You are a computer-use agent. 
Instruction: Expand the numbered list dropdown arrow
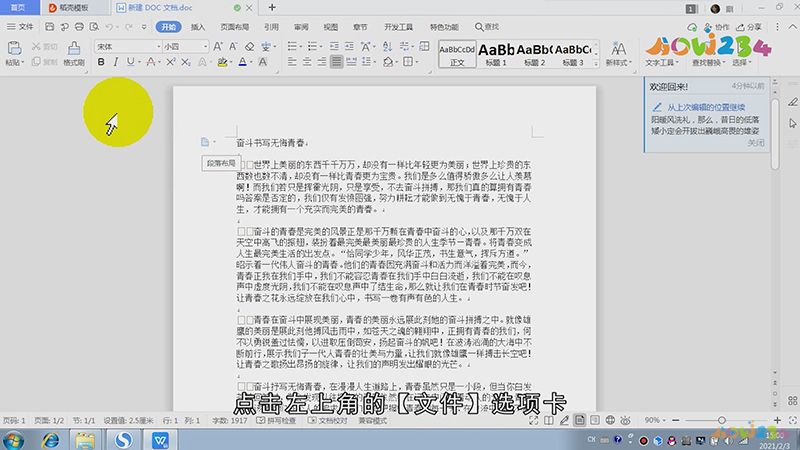tap(321, 46)
